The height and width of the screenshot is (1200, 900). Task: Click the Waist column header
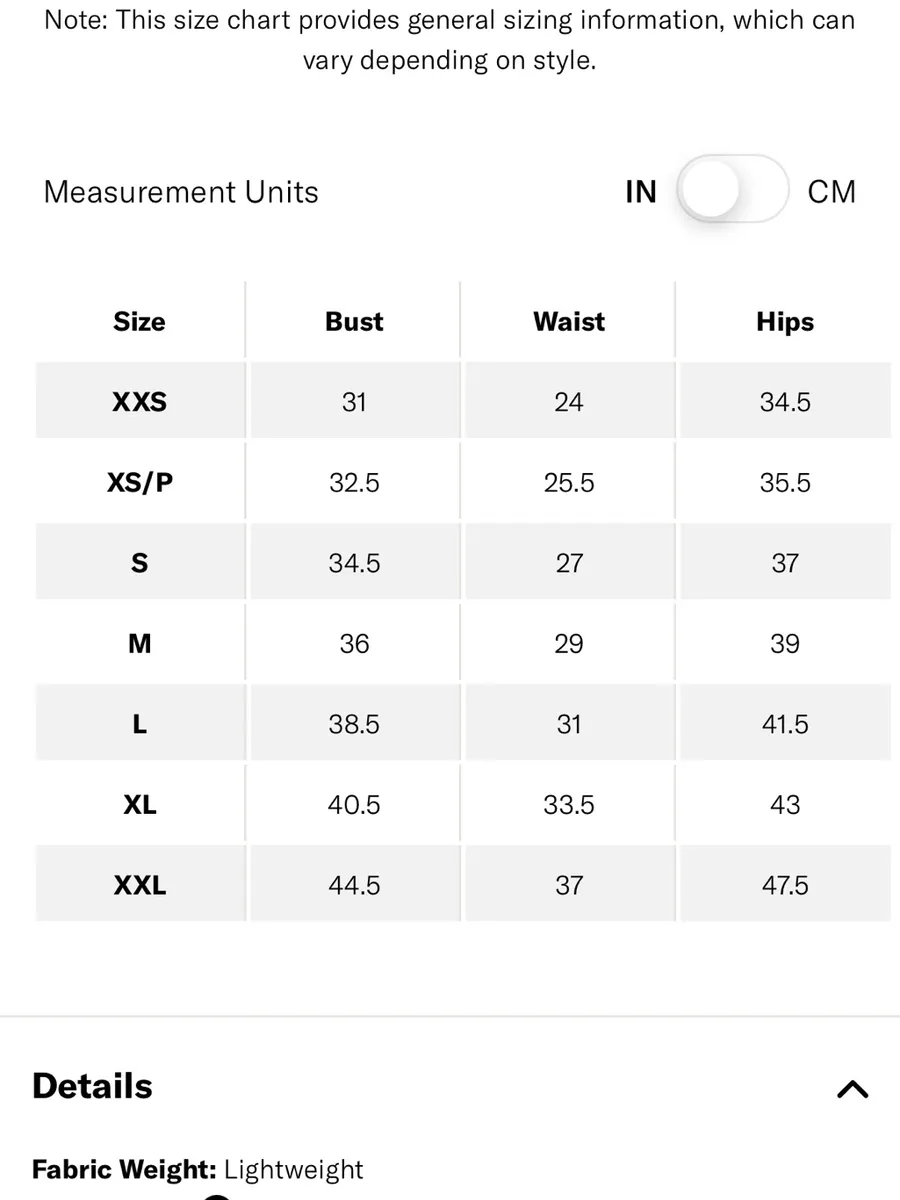(569, 321)
